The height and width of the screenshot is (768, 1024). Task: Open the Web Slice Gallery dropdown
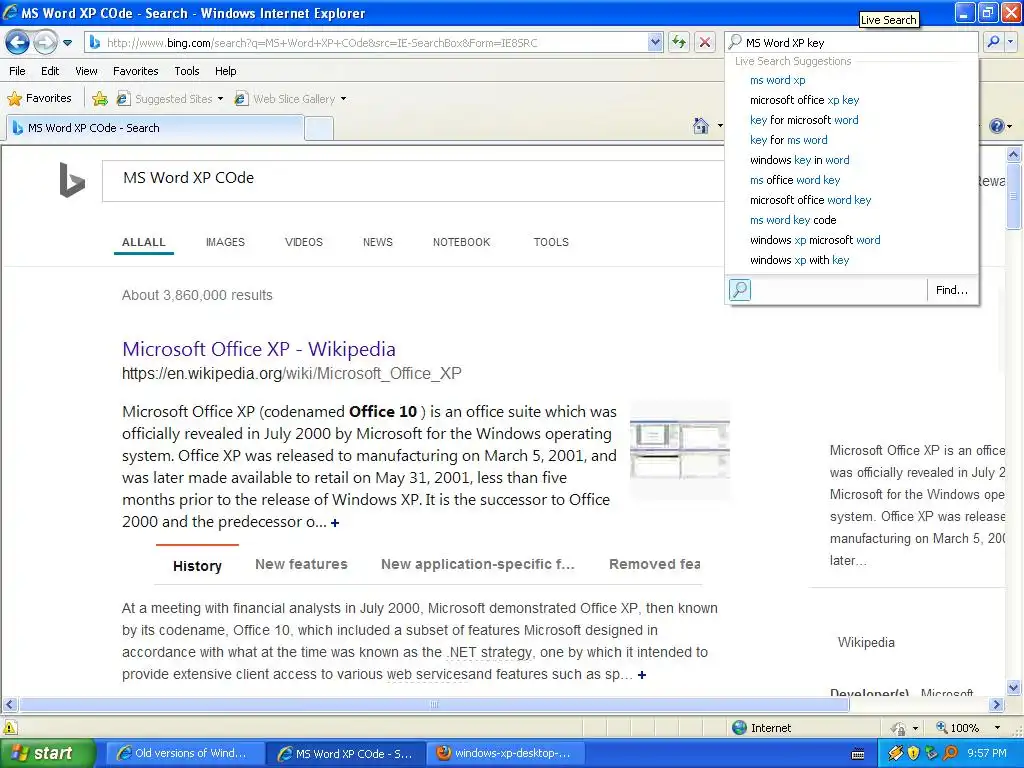pyautogui.click(x=290, y=99)
